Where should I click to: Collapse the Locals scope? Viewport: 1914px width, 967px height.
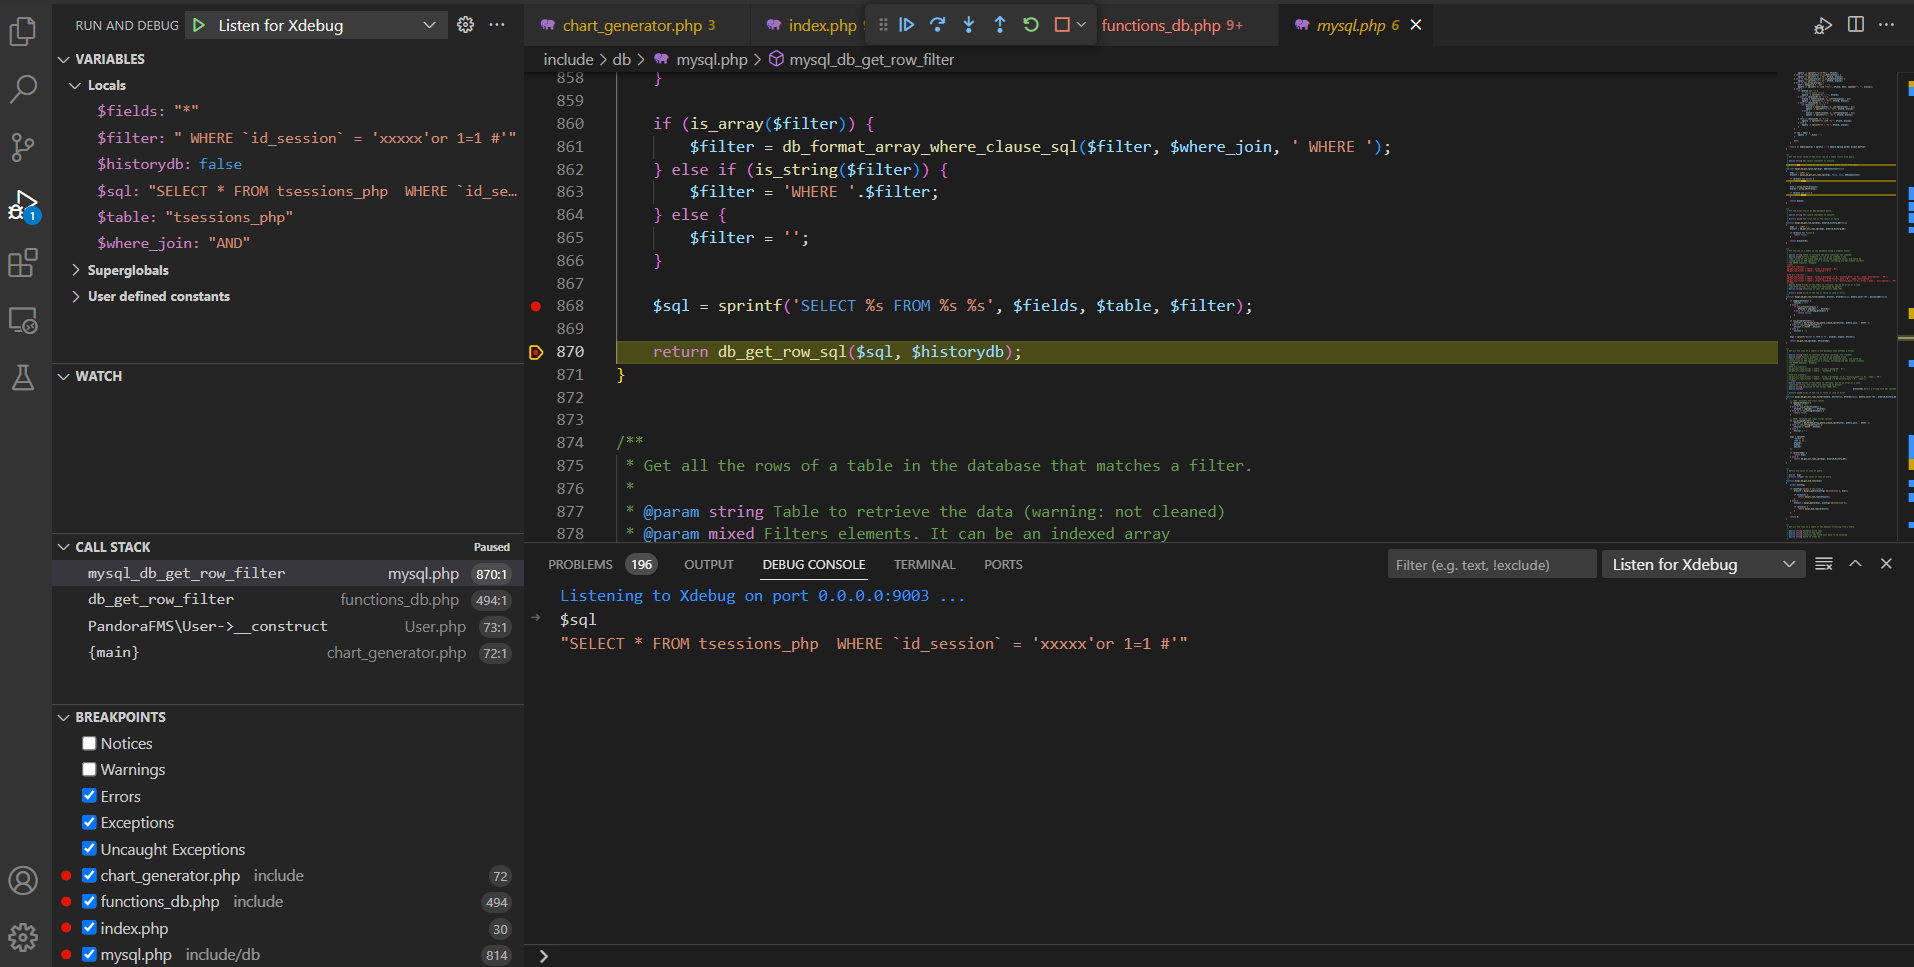click(75, 85)
